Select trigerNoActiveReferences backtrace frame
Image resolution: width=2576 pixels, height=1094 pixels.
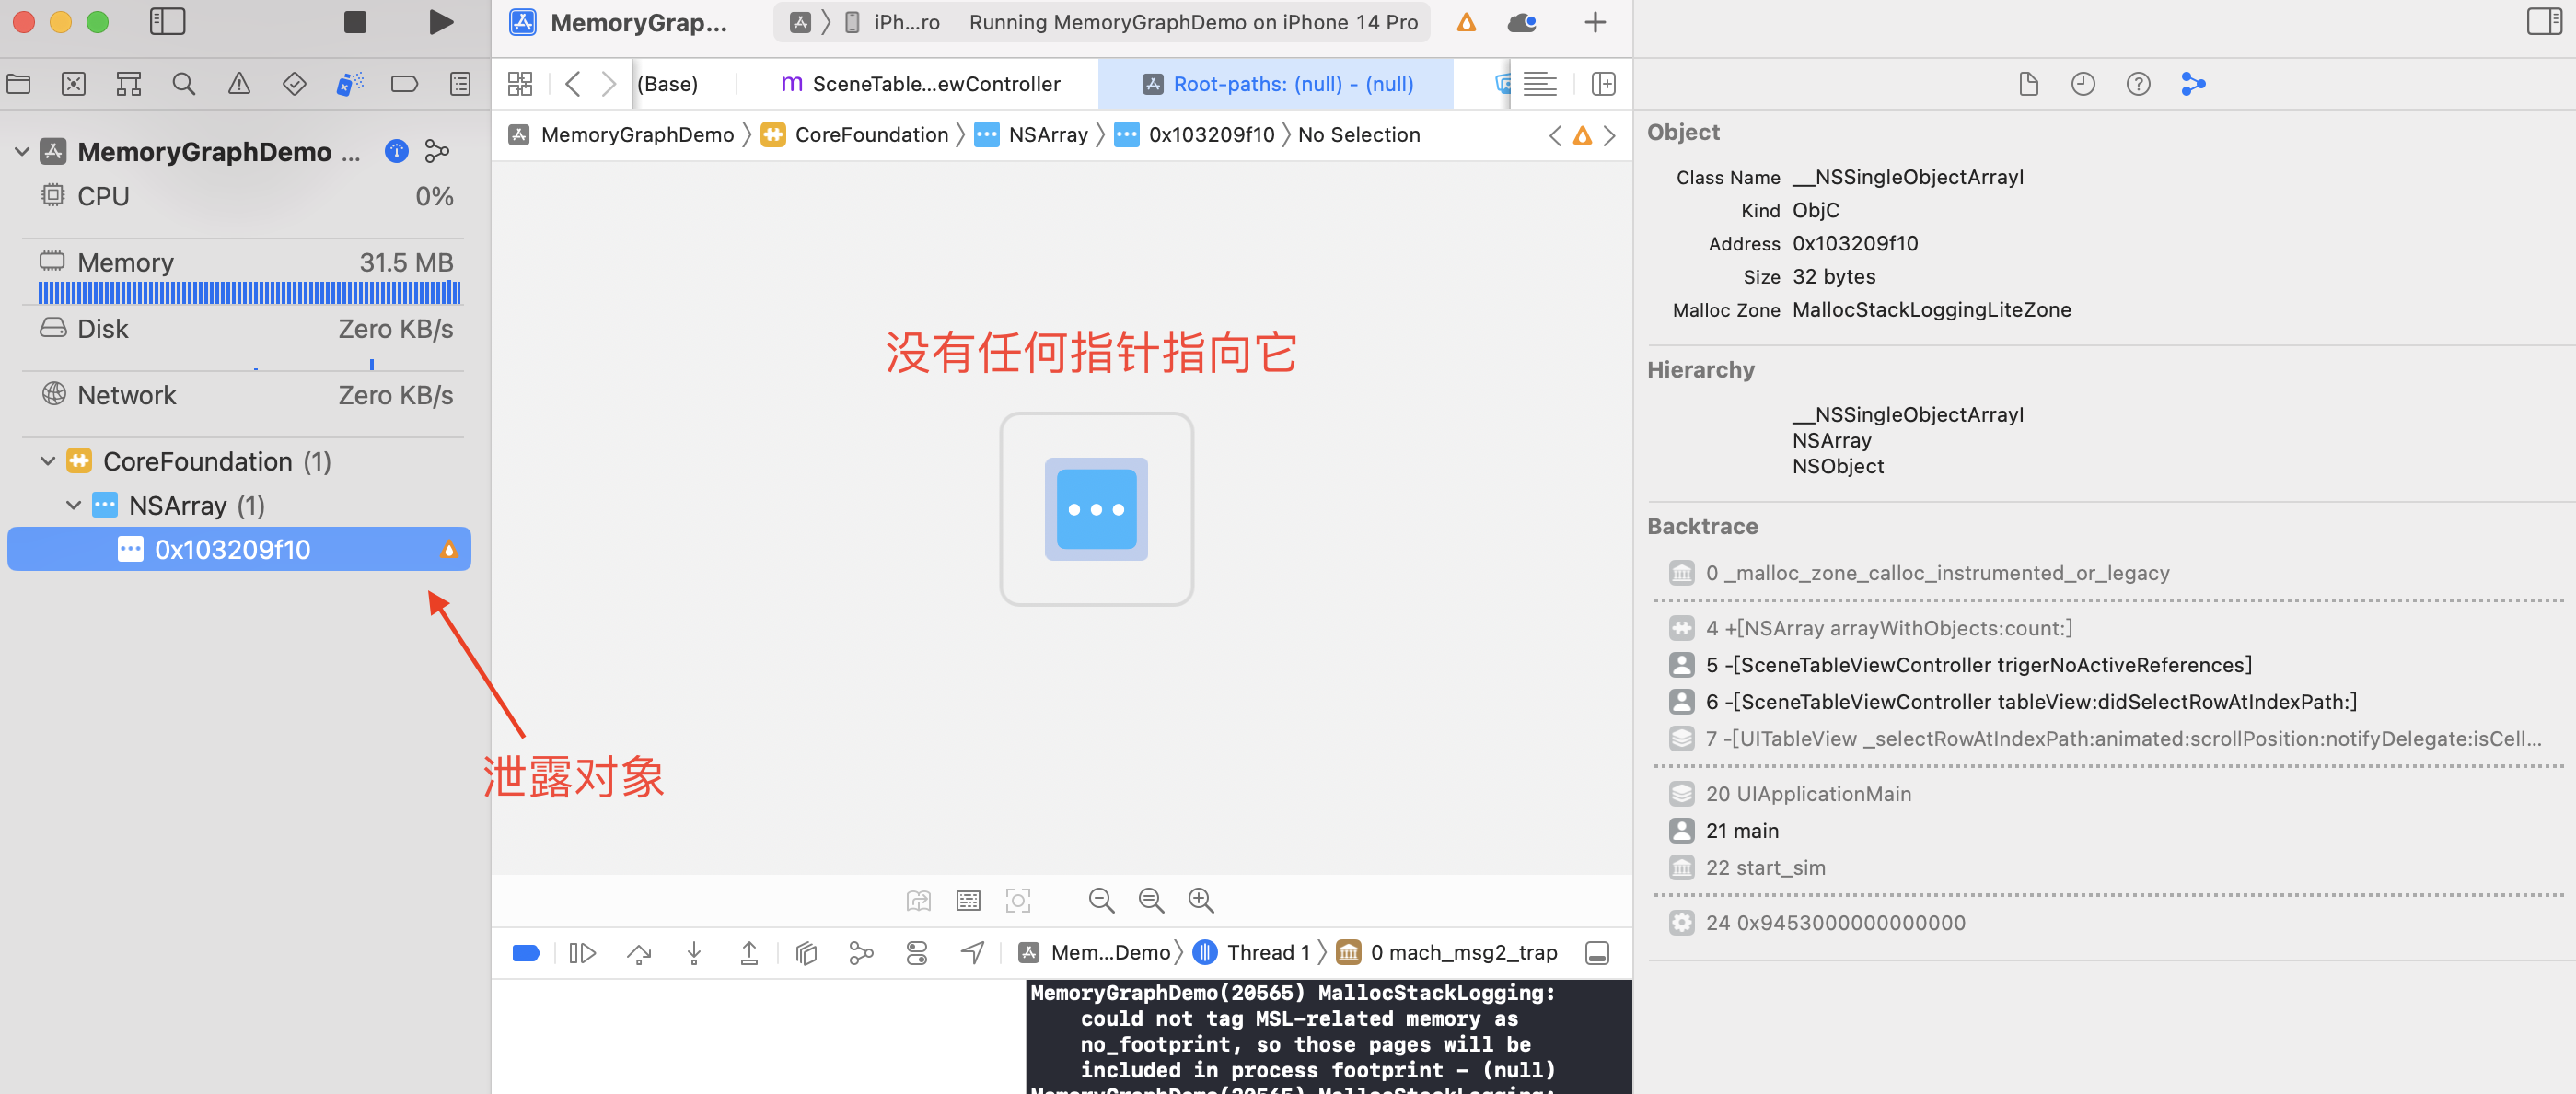pos(1977,665)
